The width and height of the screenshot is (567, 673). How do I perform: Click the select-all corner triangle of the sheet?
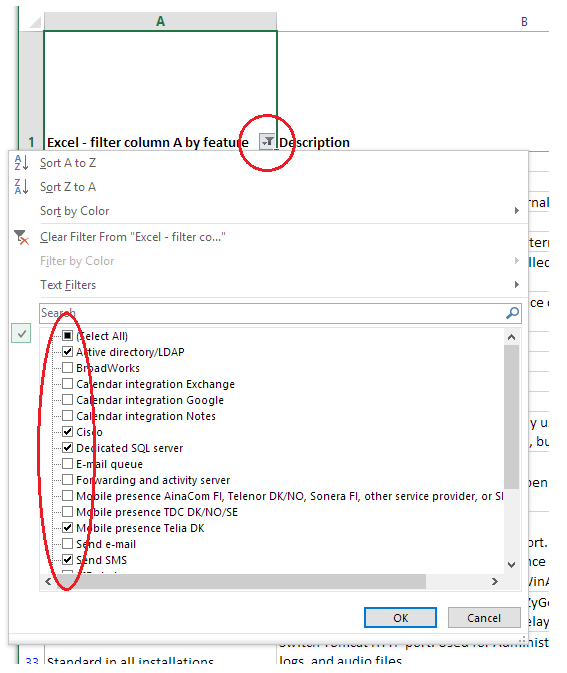(36, 22)
